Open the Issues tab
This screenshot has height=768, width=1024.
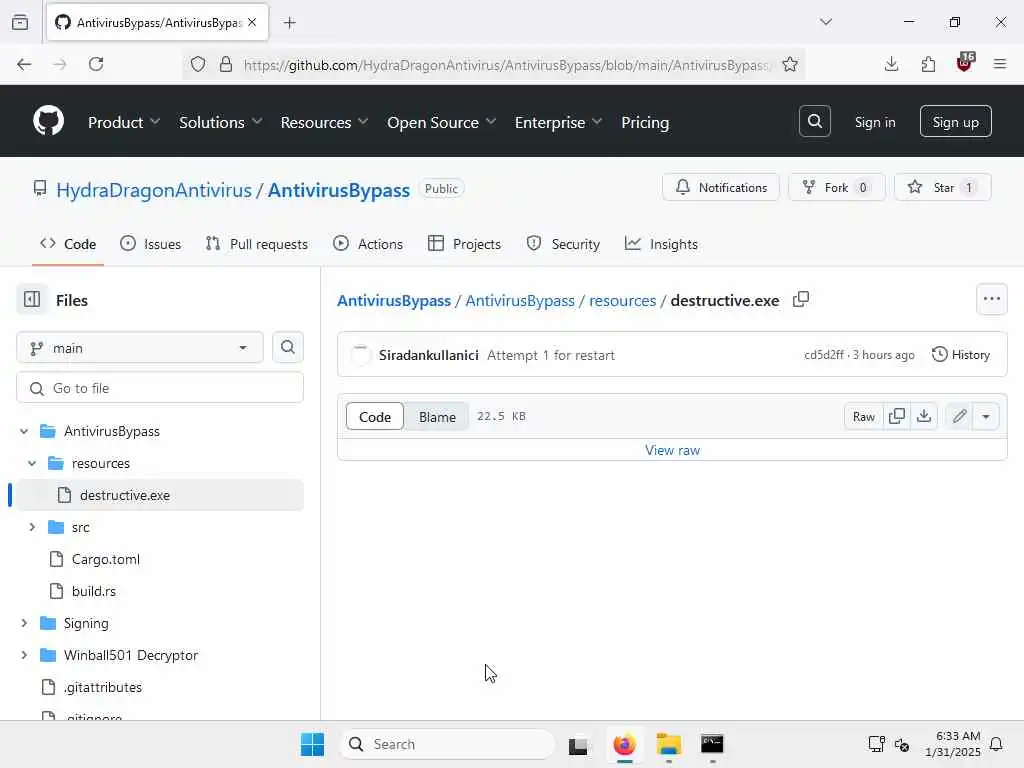pyautogui.click(x=150, y=244)
